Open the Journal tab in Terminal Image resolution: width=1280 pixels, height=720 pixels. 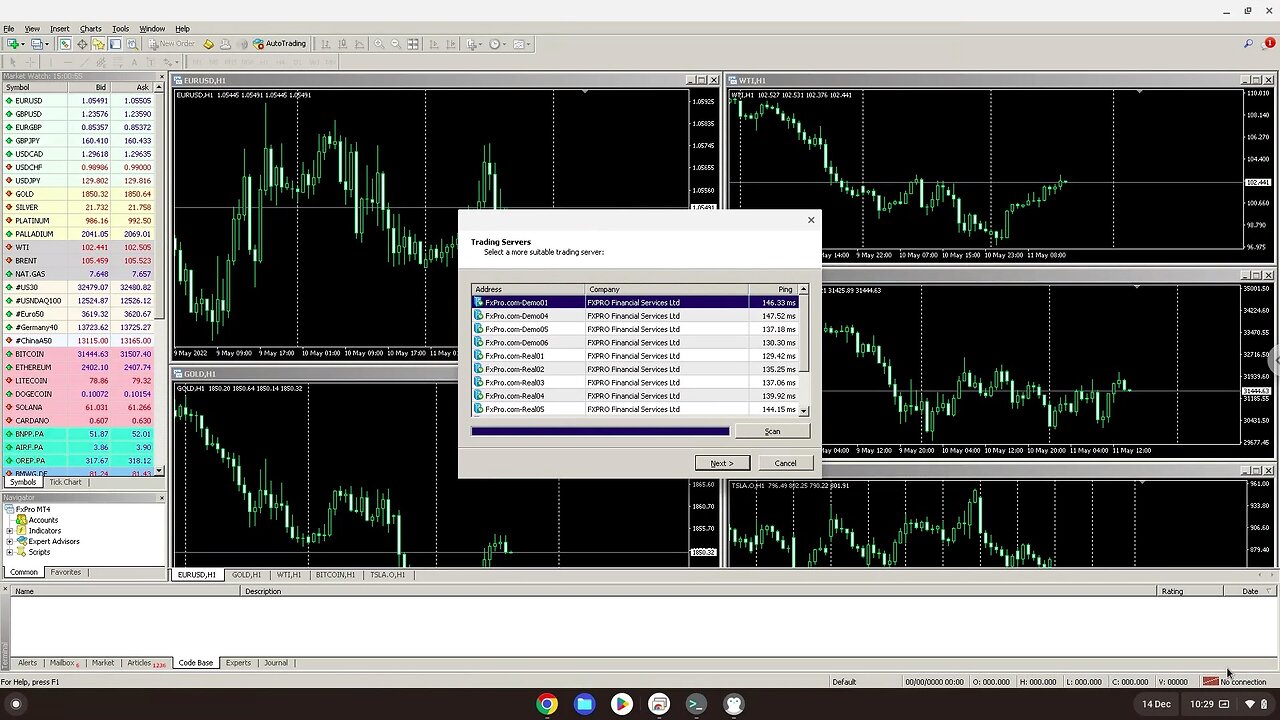276,663
